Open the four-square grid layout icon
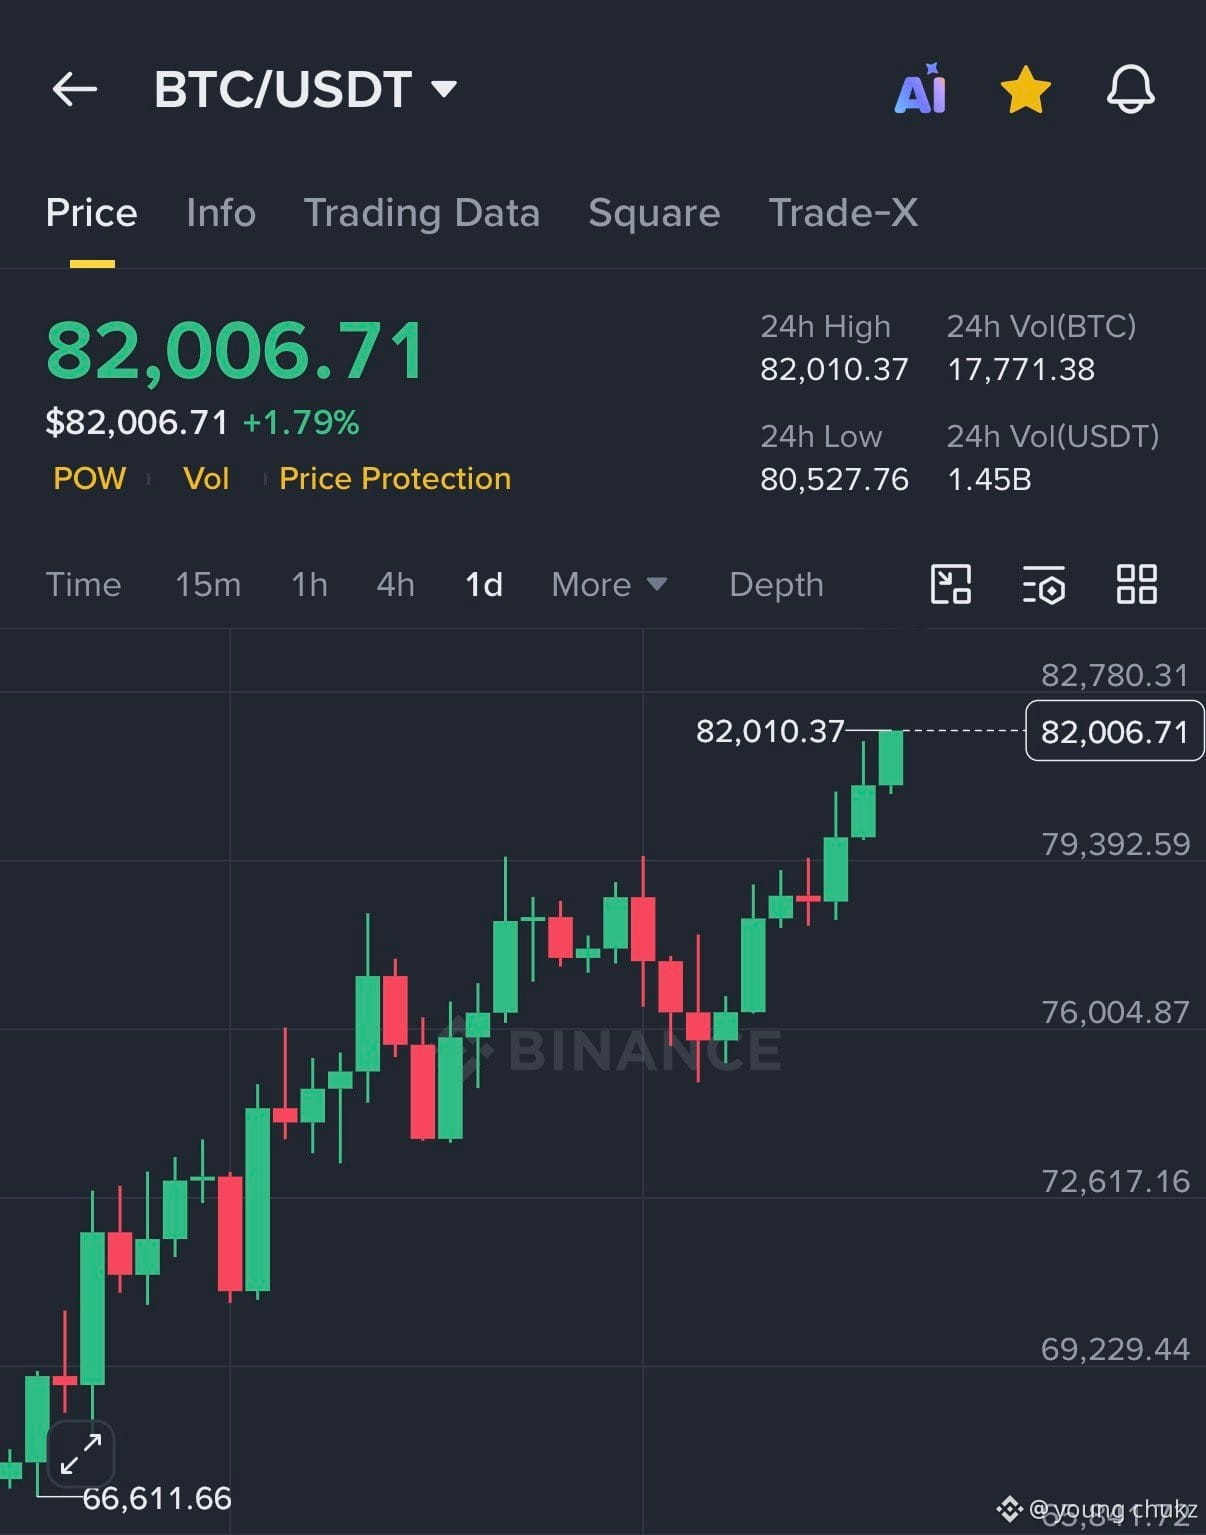The width and height of the screenshot is (1206, 1535). [1136, 584]
